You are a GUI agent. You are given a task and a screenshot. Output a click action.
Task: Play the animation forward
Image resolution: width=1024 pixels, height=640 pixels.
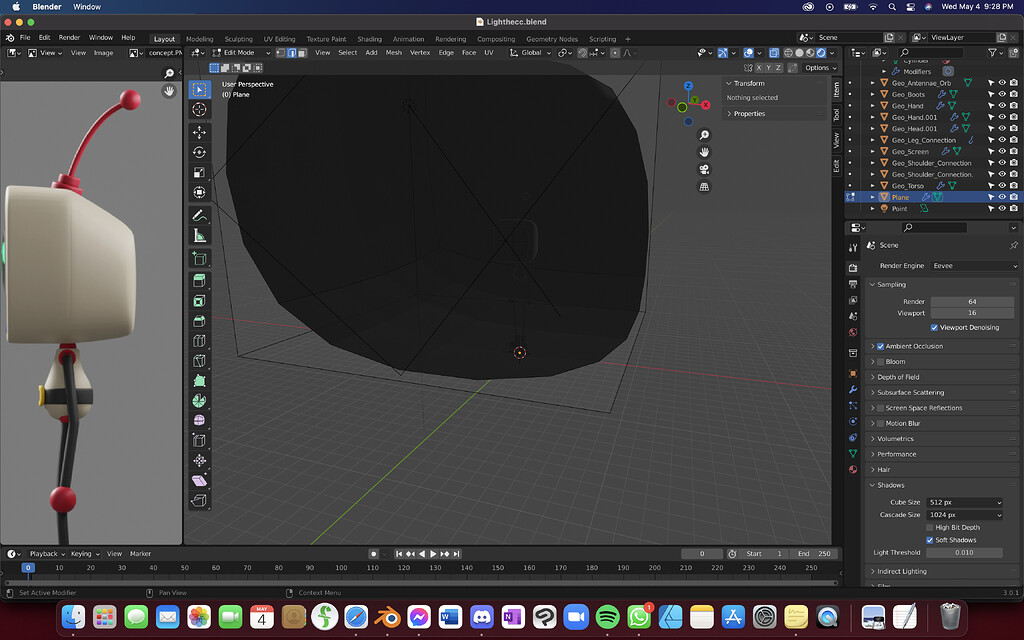[x=433, y=554]
